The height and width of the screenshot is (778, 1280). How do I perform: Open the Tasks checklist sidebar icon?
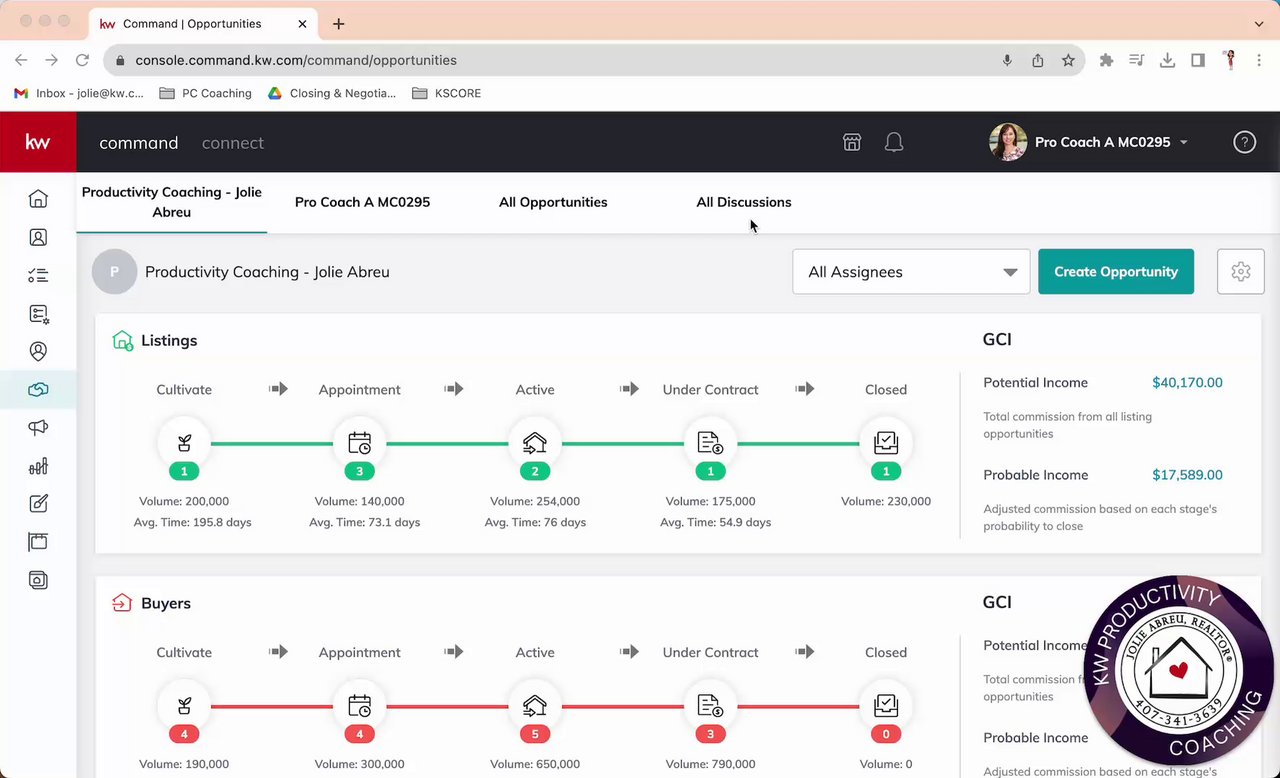[x=38, y=275]
